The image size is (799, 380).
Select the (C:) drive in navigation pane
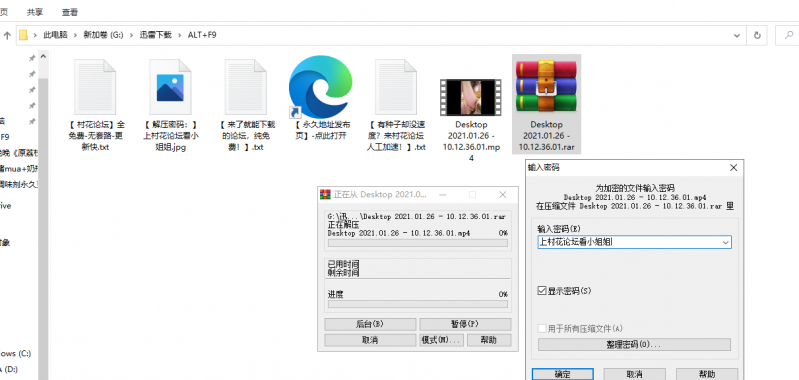(15, 354)
